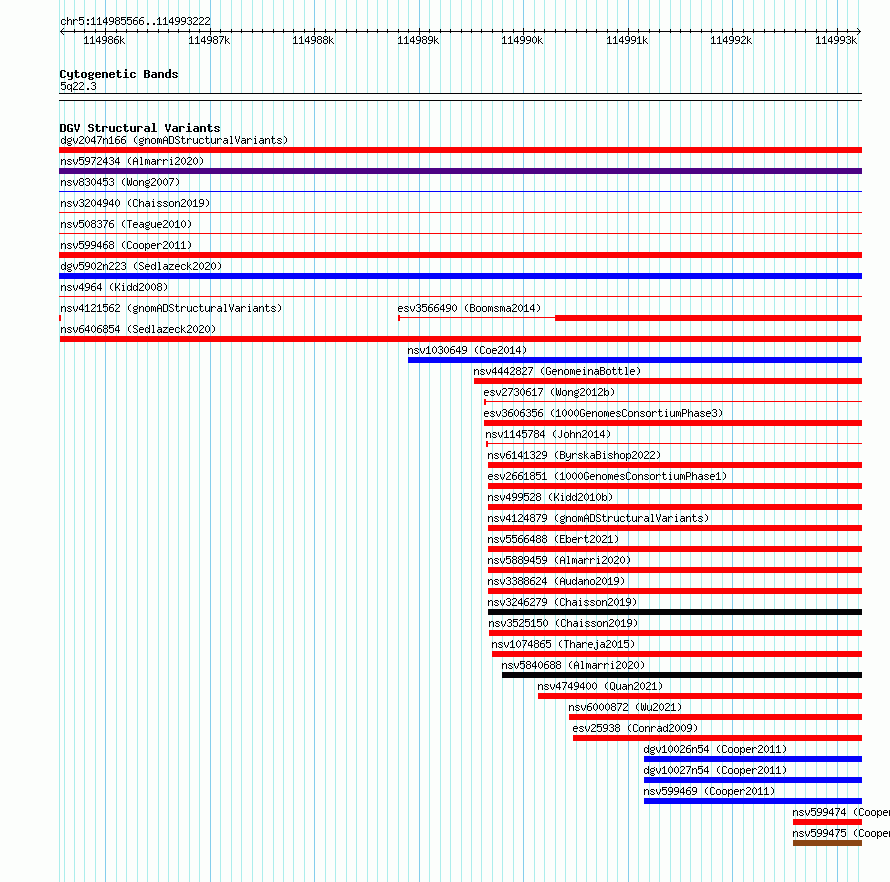Select nsv599469 (Cooper2011) label
890x882 pixels.
(x=709, y=791)
